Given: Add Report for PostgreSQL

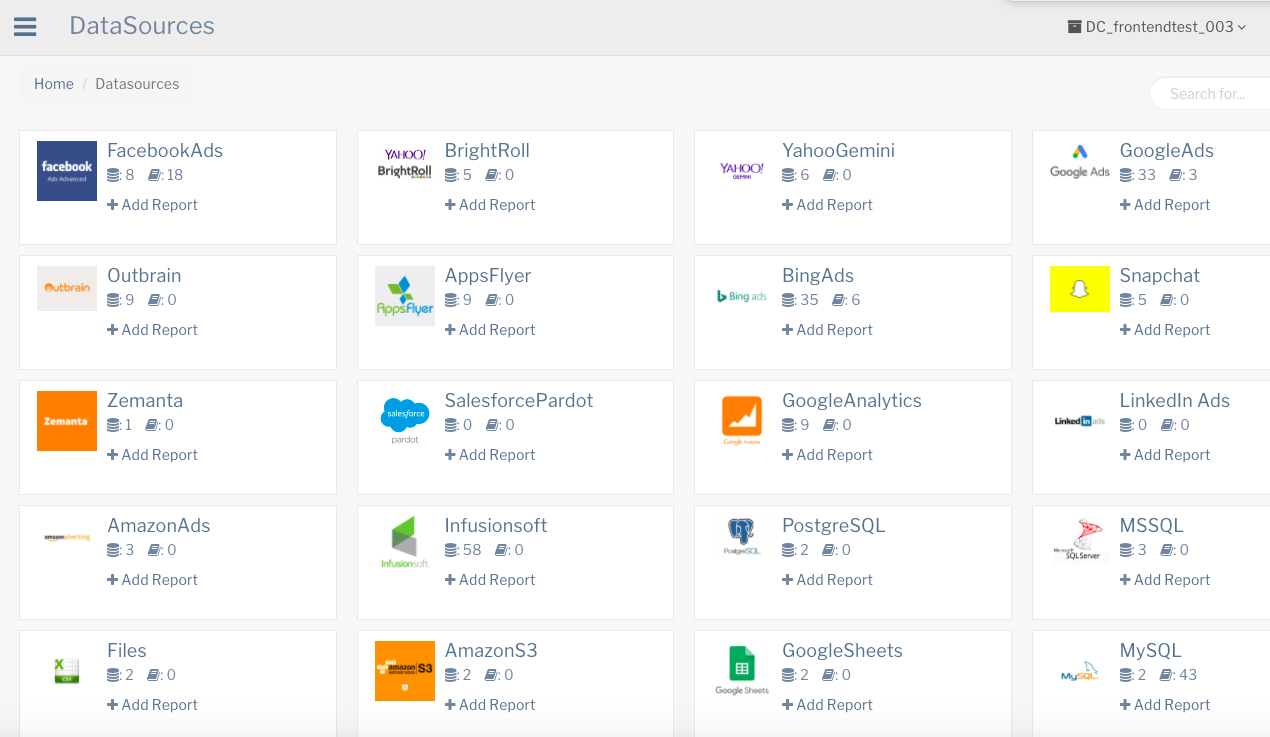Looking at the screenshot, I should tap(827, 580).
